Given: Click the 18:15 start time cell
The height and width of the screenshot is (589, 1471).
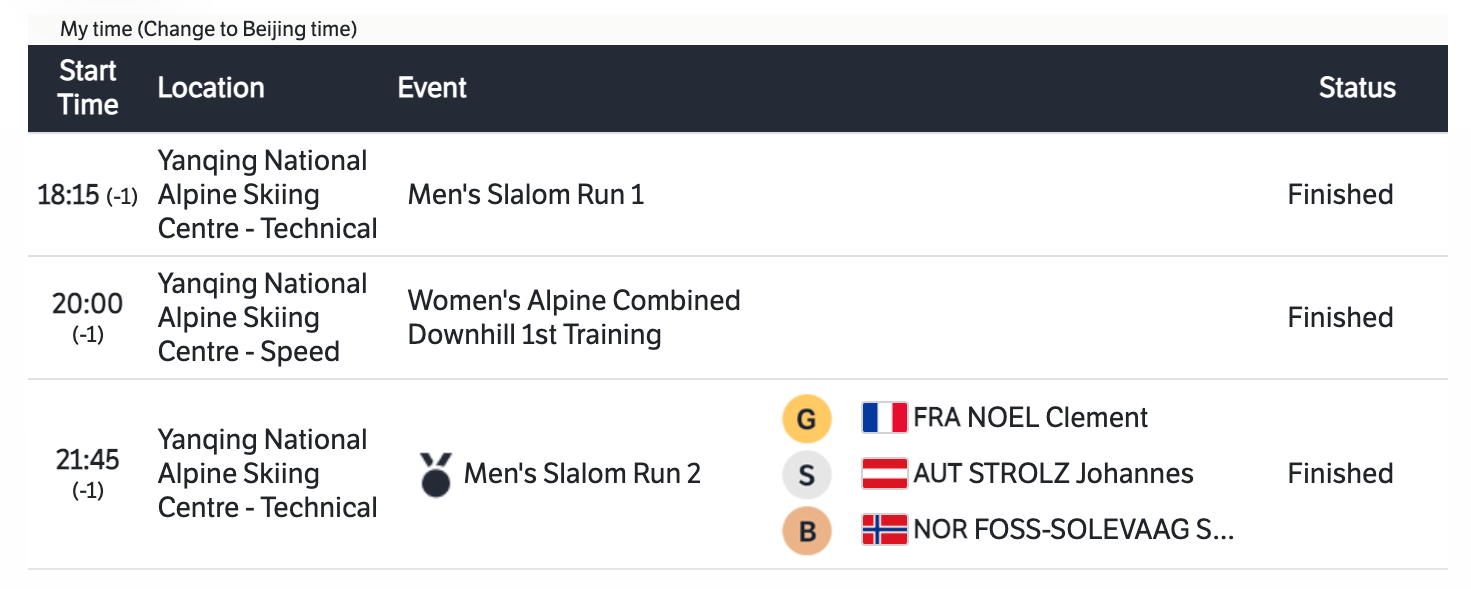Looking at the screenshot, I should click(x=86, y=195).
